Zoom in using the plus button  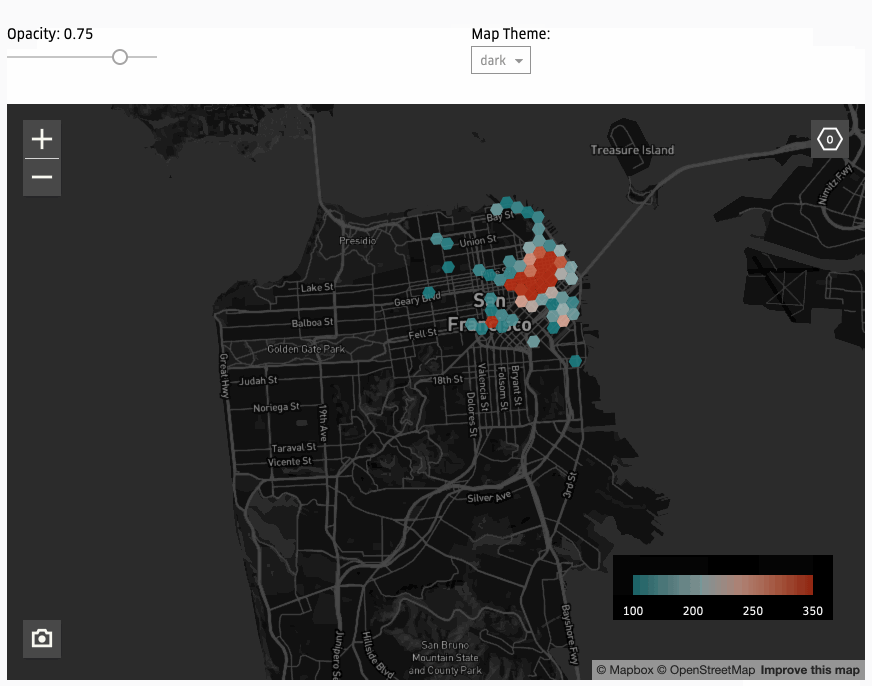click(x=42, y=140)
